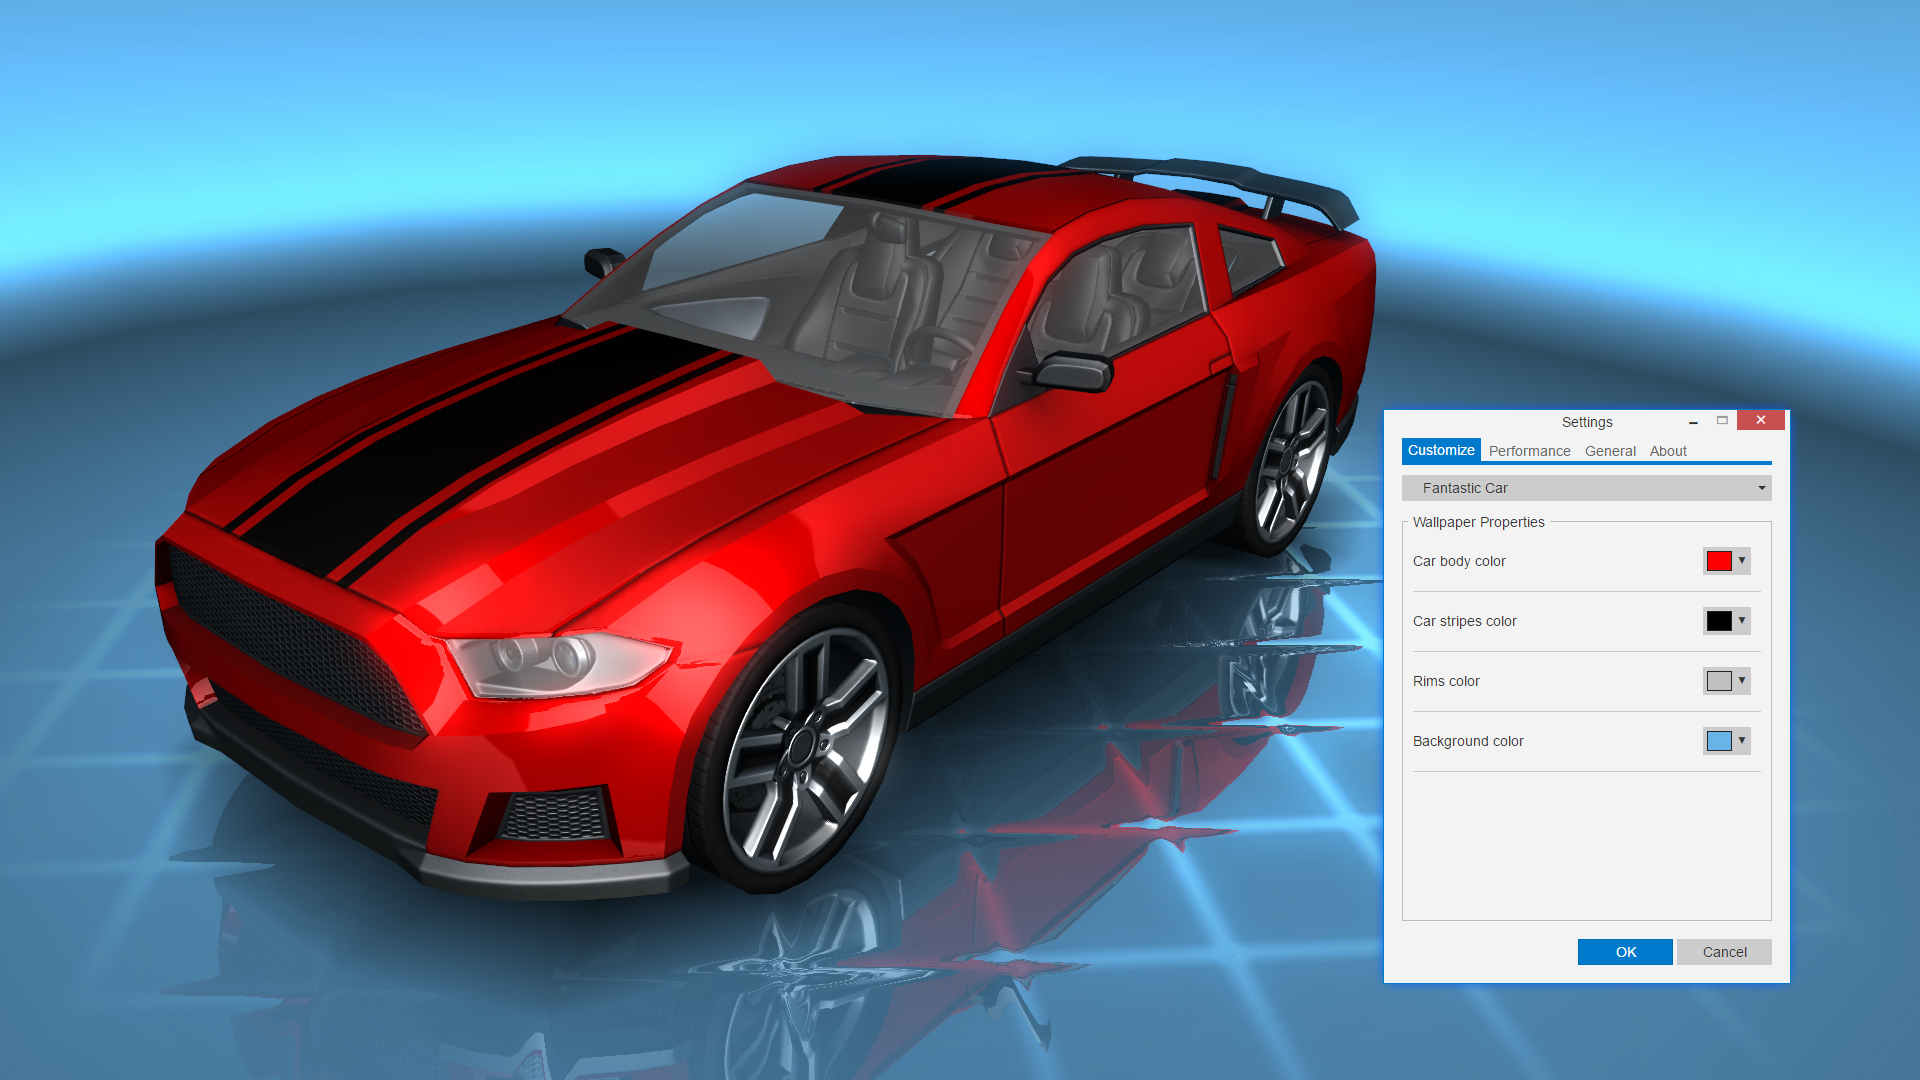1920x1080 pixels.
Task: Open the Car stripes color dropdown arrow
Action: coord(1742,621)
